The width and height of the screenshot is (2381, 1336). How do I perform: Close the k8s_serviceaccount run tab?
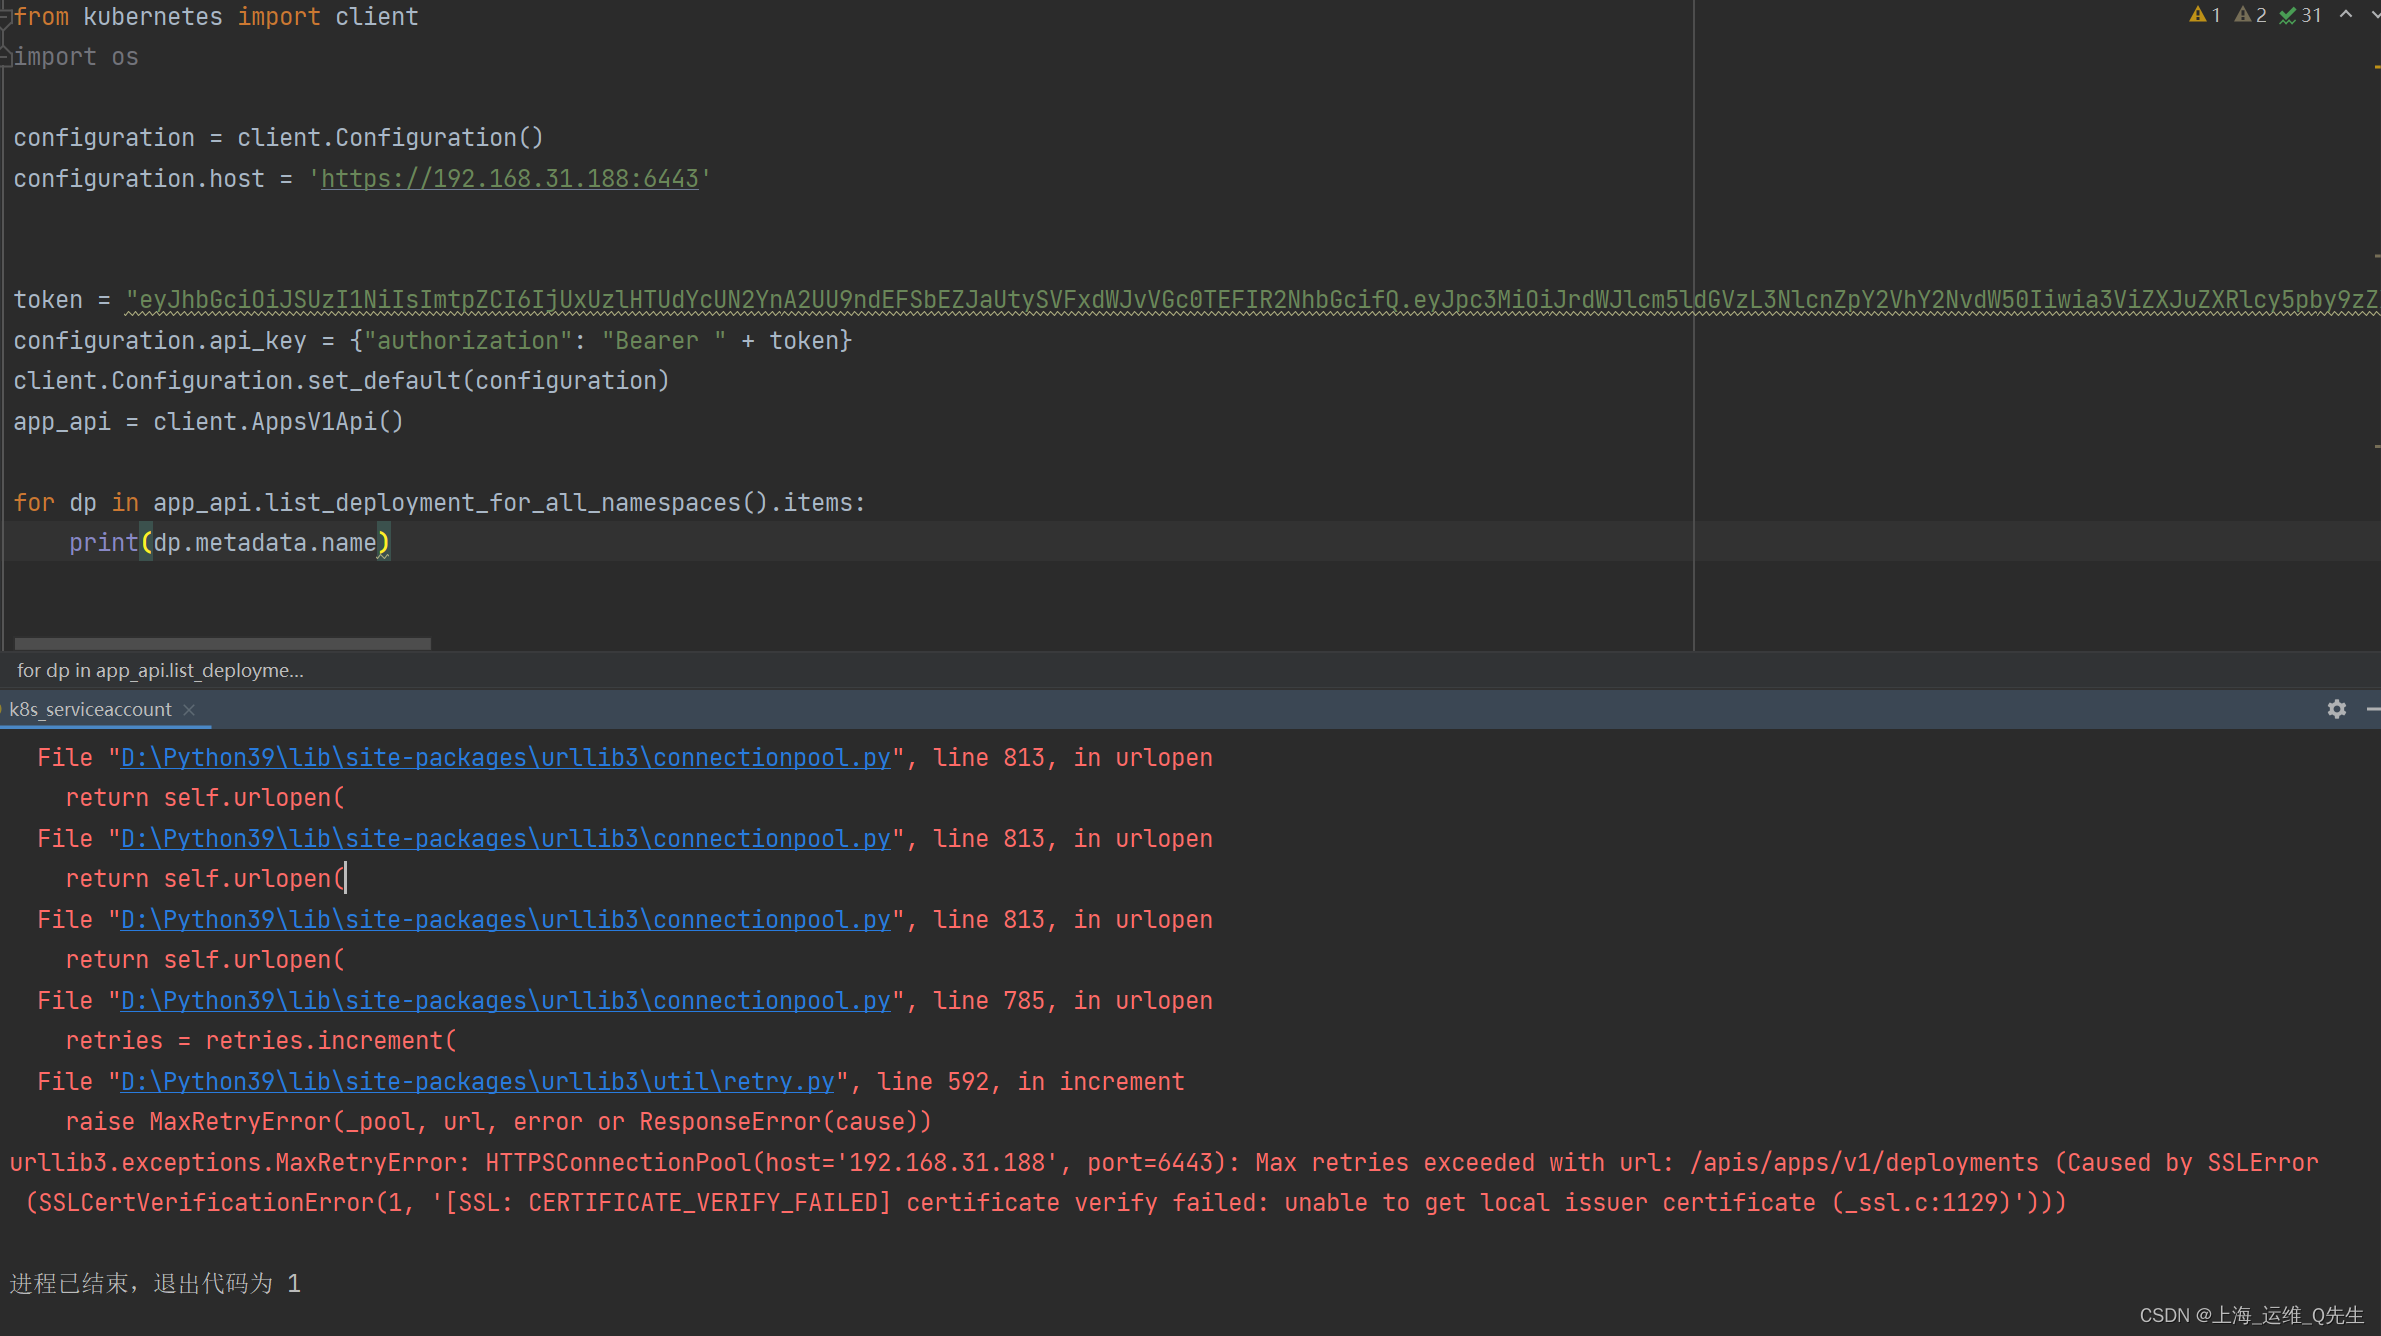tap(189, 709)
